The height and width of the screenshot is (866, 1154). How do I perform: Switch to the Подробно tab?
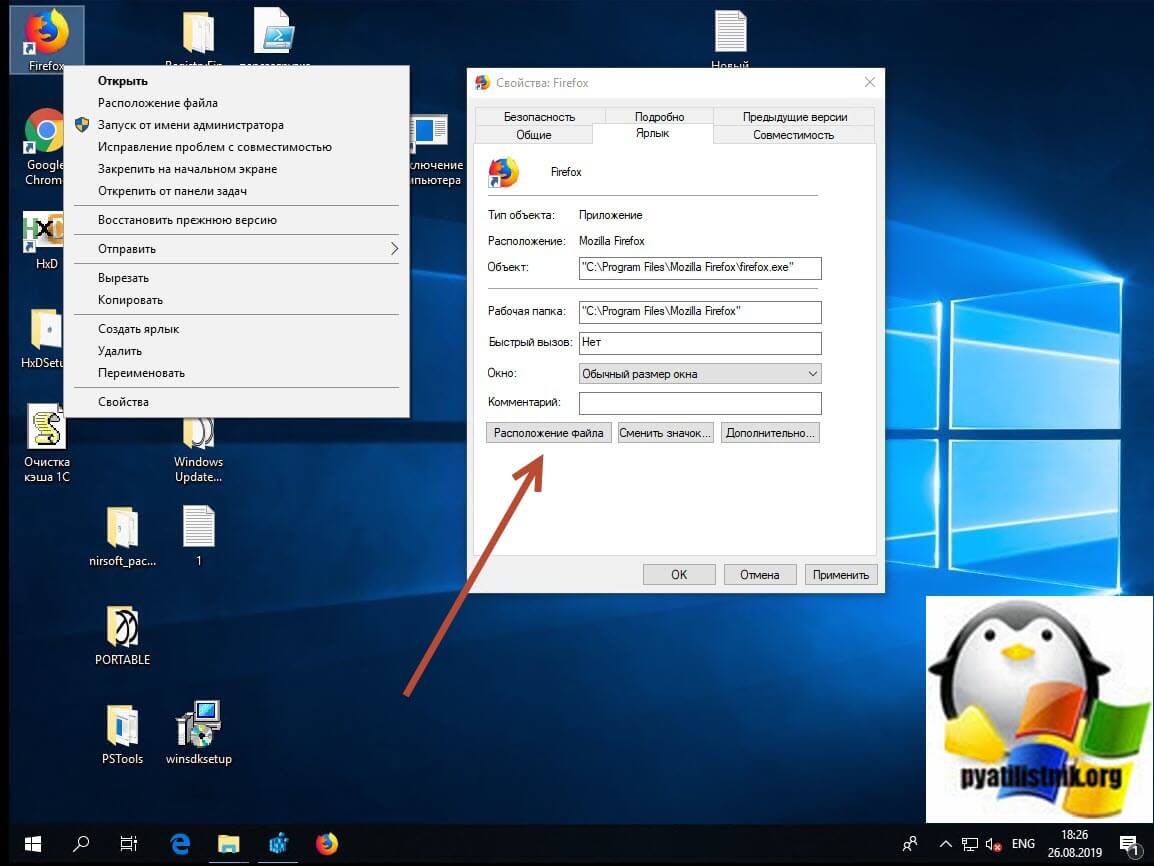click(659, 117)
